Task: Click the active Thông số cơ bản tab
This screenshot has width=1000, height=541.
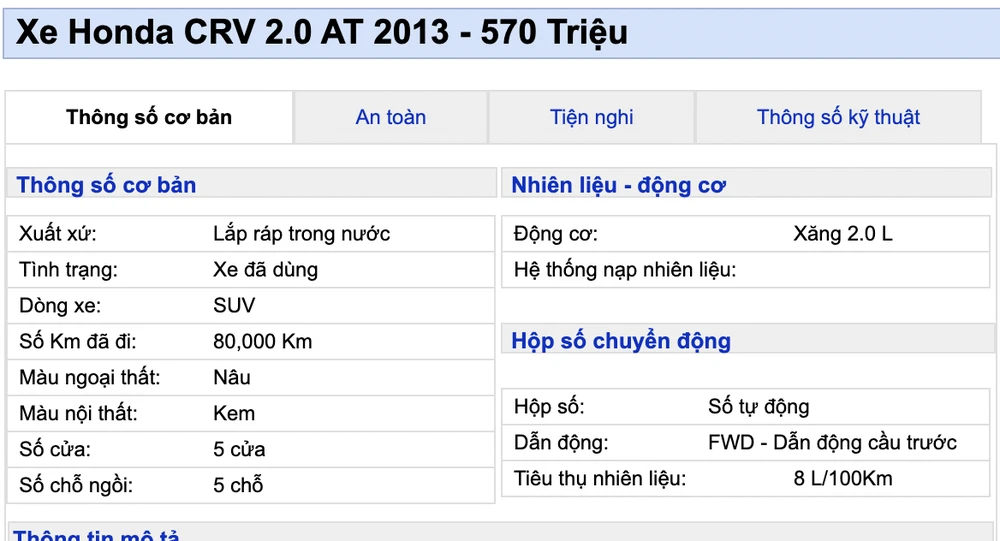Action: click(x=149, y=117)
